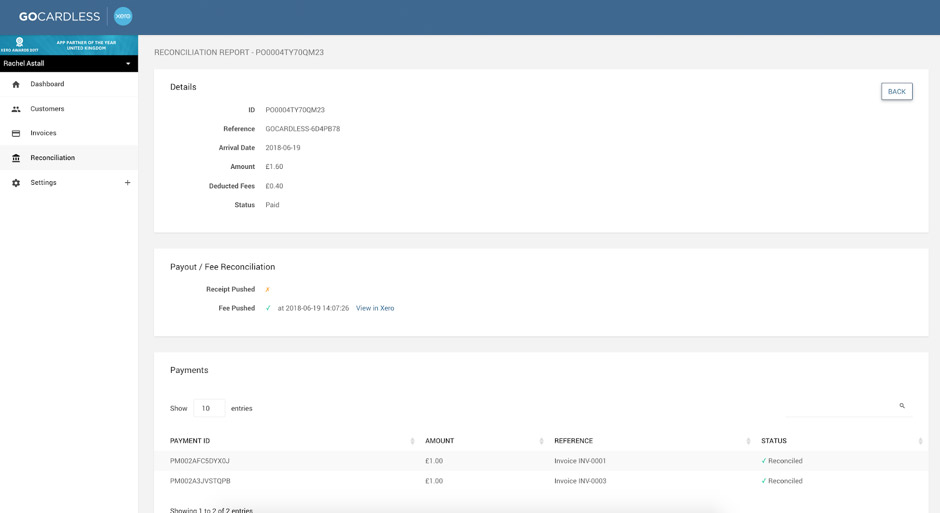This screenshot has width=940, height=513.
Task: Click the deducted fees value £0.40
Action: (274, 186)
